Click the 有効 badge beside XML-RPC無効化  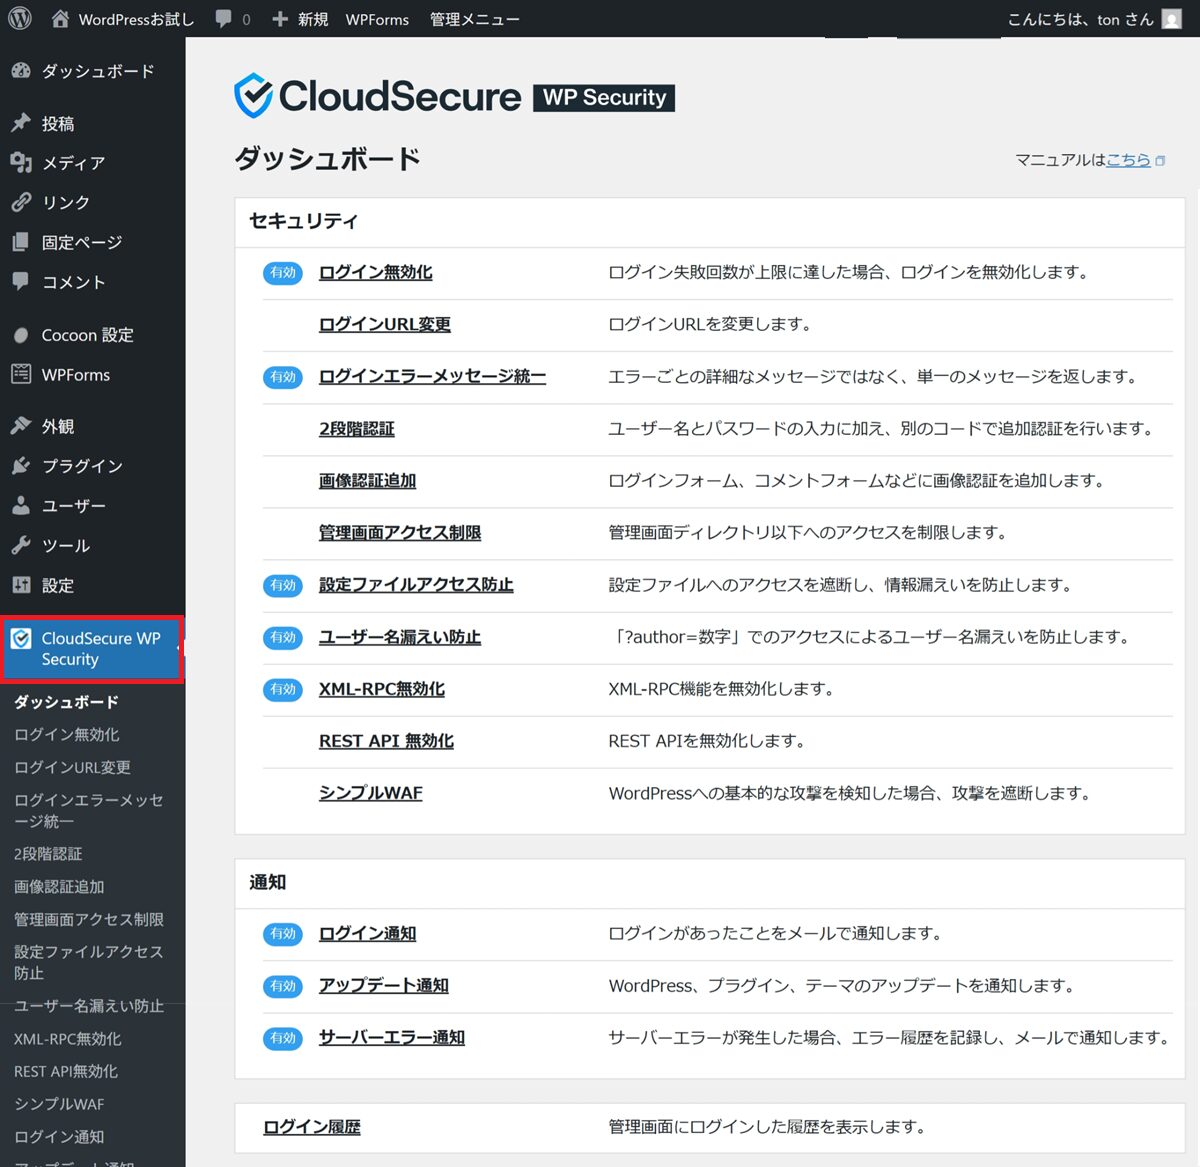pyautogui.click(x=283, y=690)
